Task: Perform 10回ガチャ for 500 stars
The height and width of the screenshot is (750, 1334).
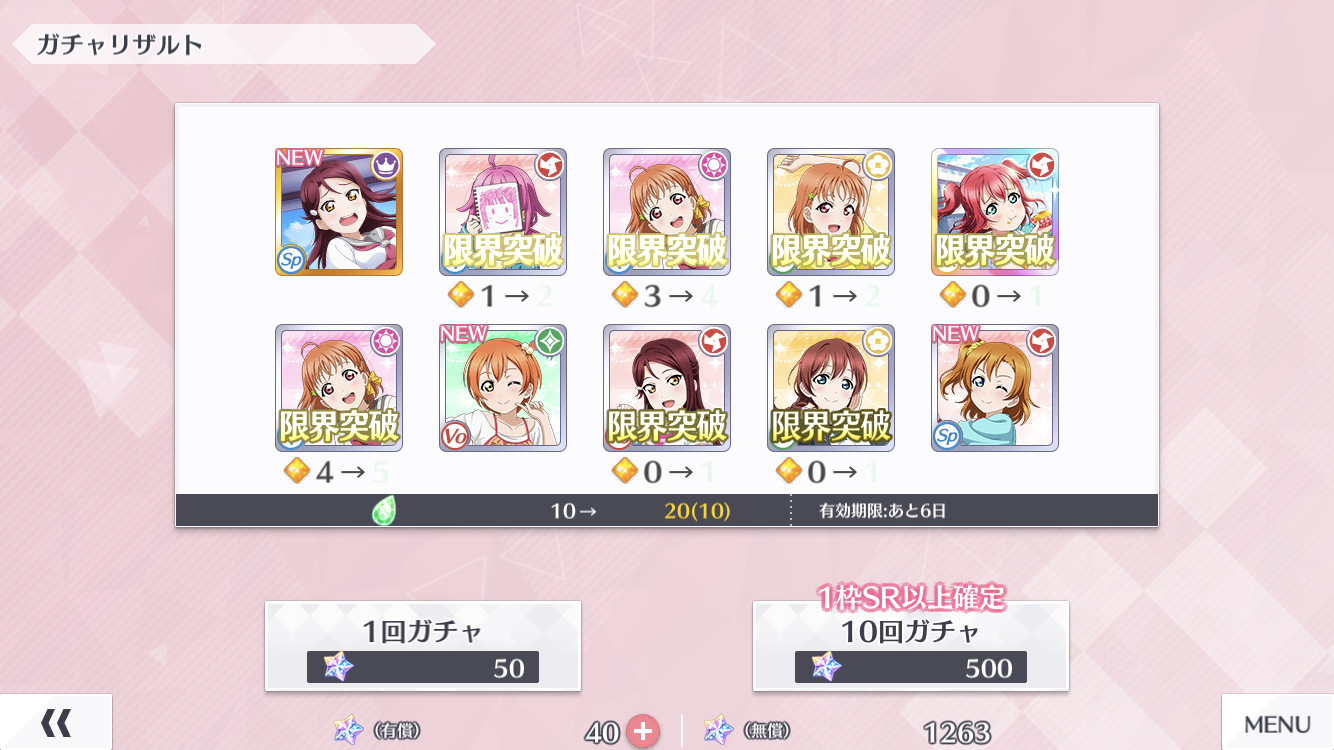Action: (x=910, y=645)
